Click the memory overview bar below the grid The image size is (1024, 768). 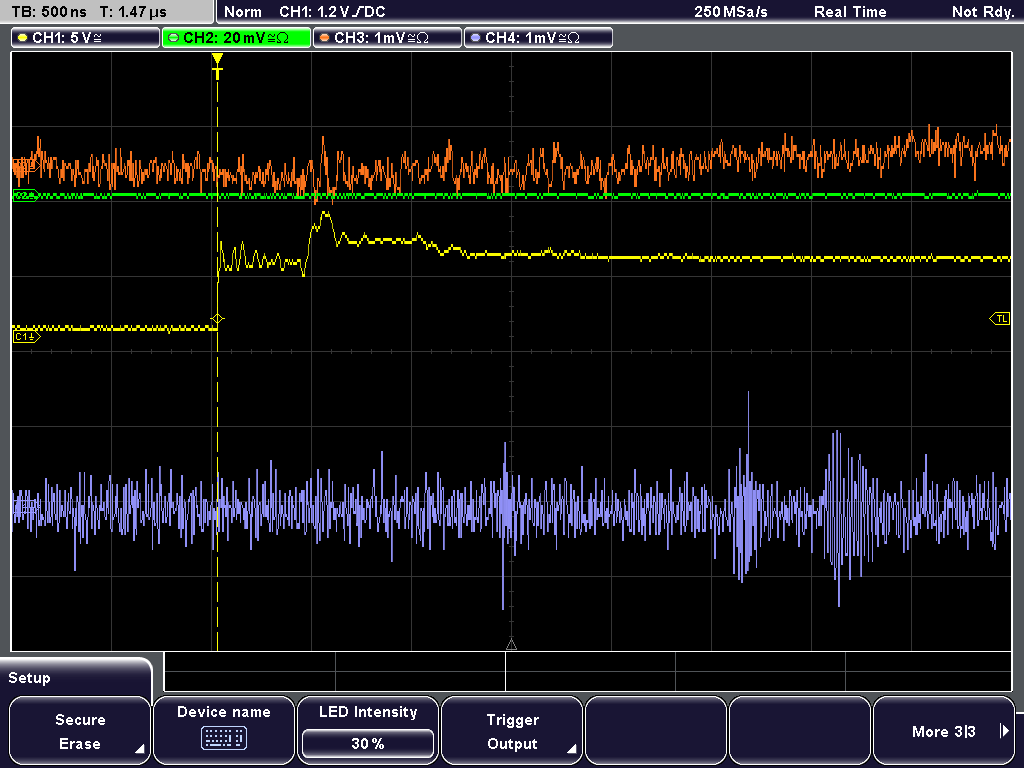(x=588, y=672)
